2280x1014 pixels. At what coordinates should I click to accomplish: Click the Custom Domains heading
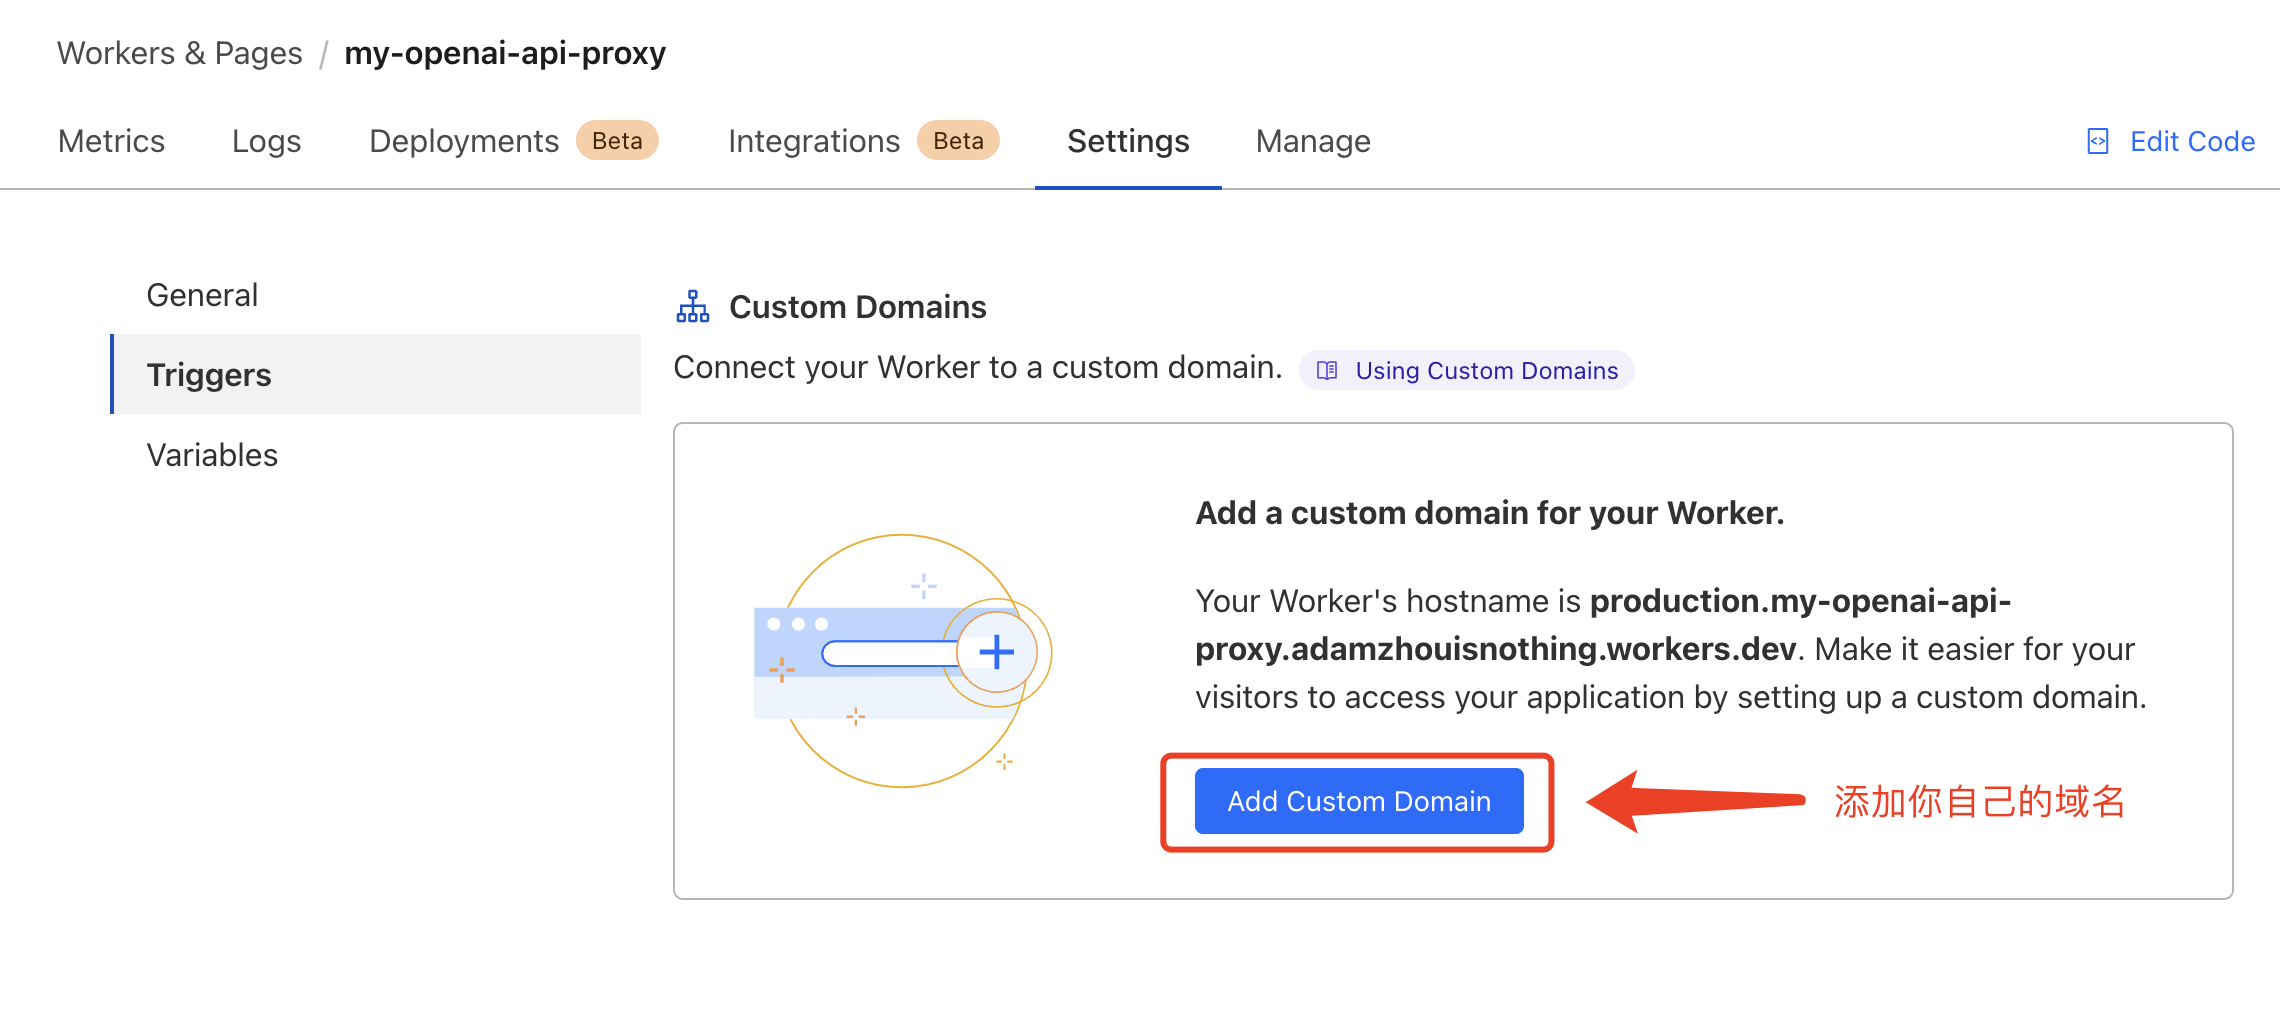point(858,307)
